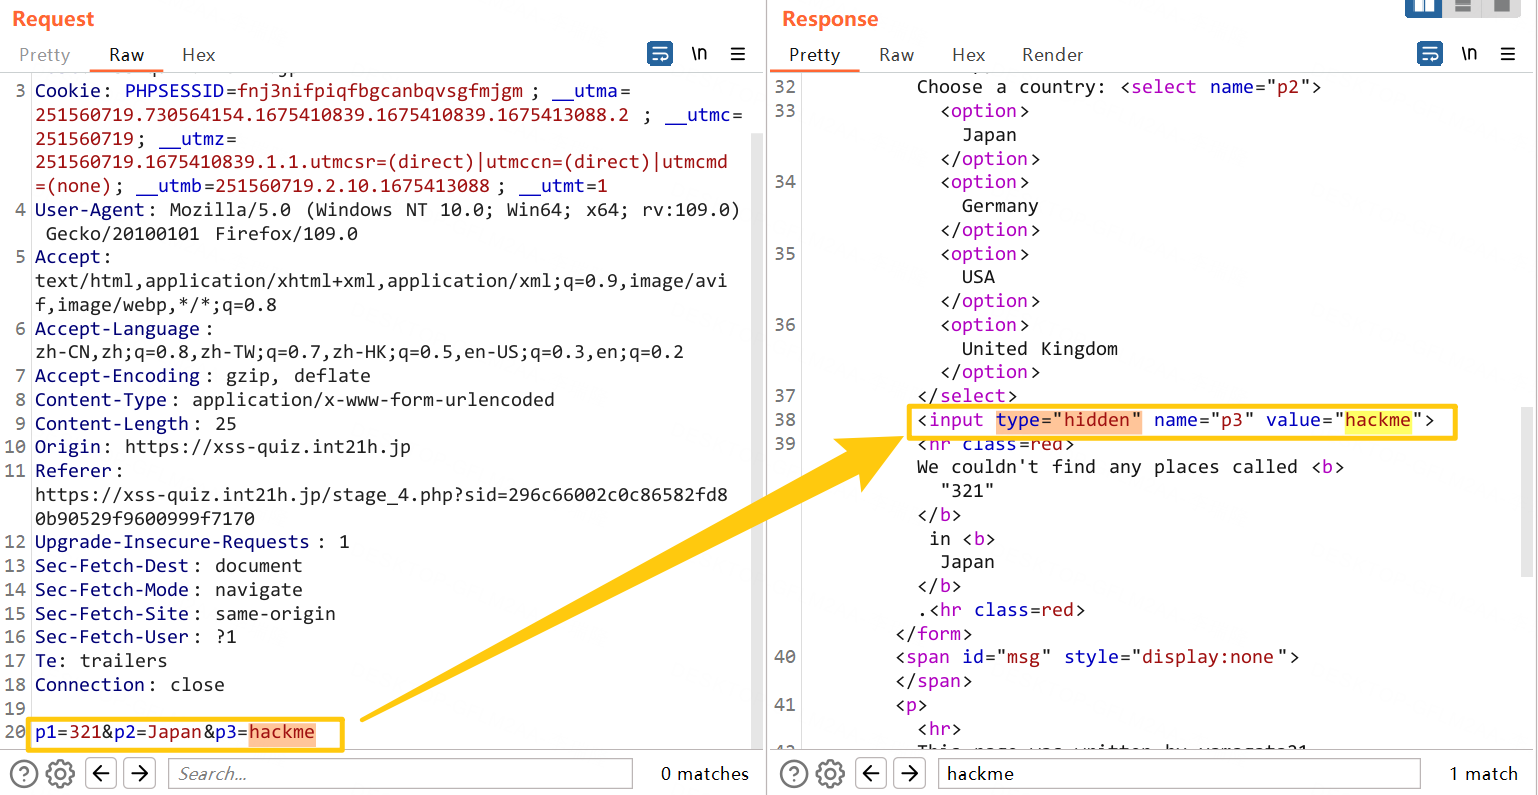Toggle word wrap in the Response panel
Screen dimensions: 1538x795
tap(1430, 54)
